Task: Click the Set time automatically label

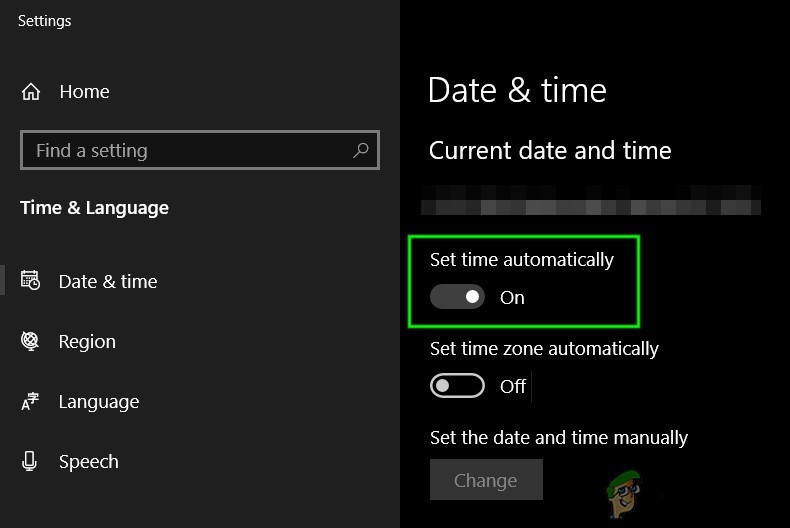Action: point(521,260)
